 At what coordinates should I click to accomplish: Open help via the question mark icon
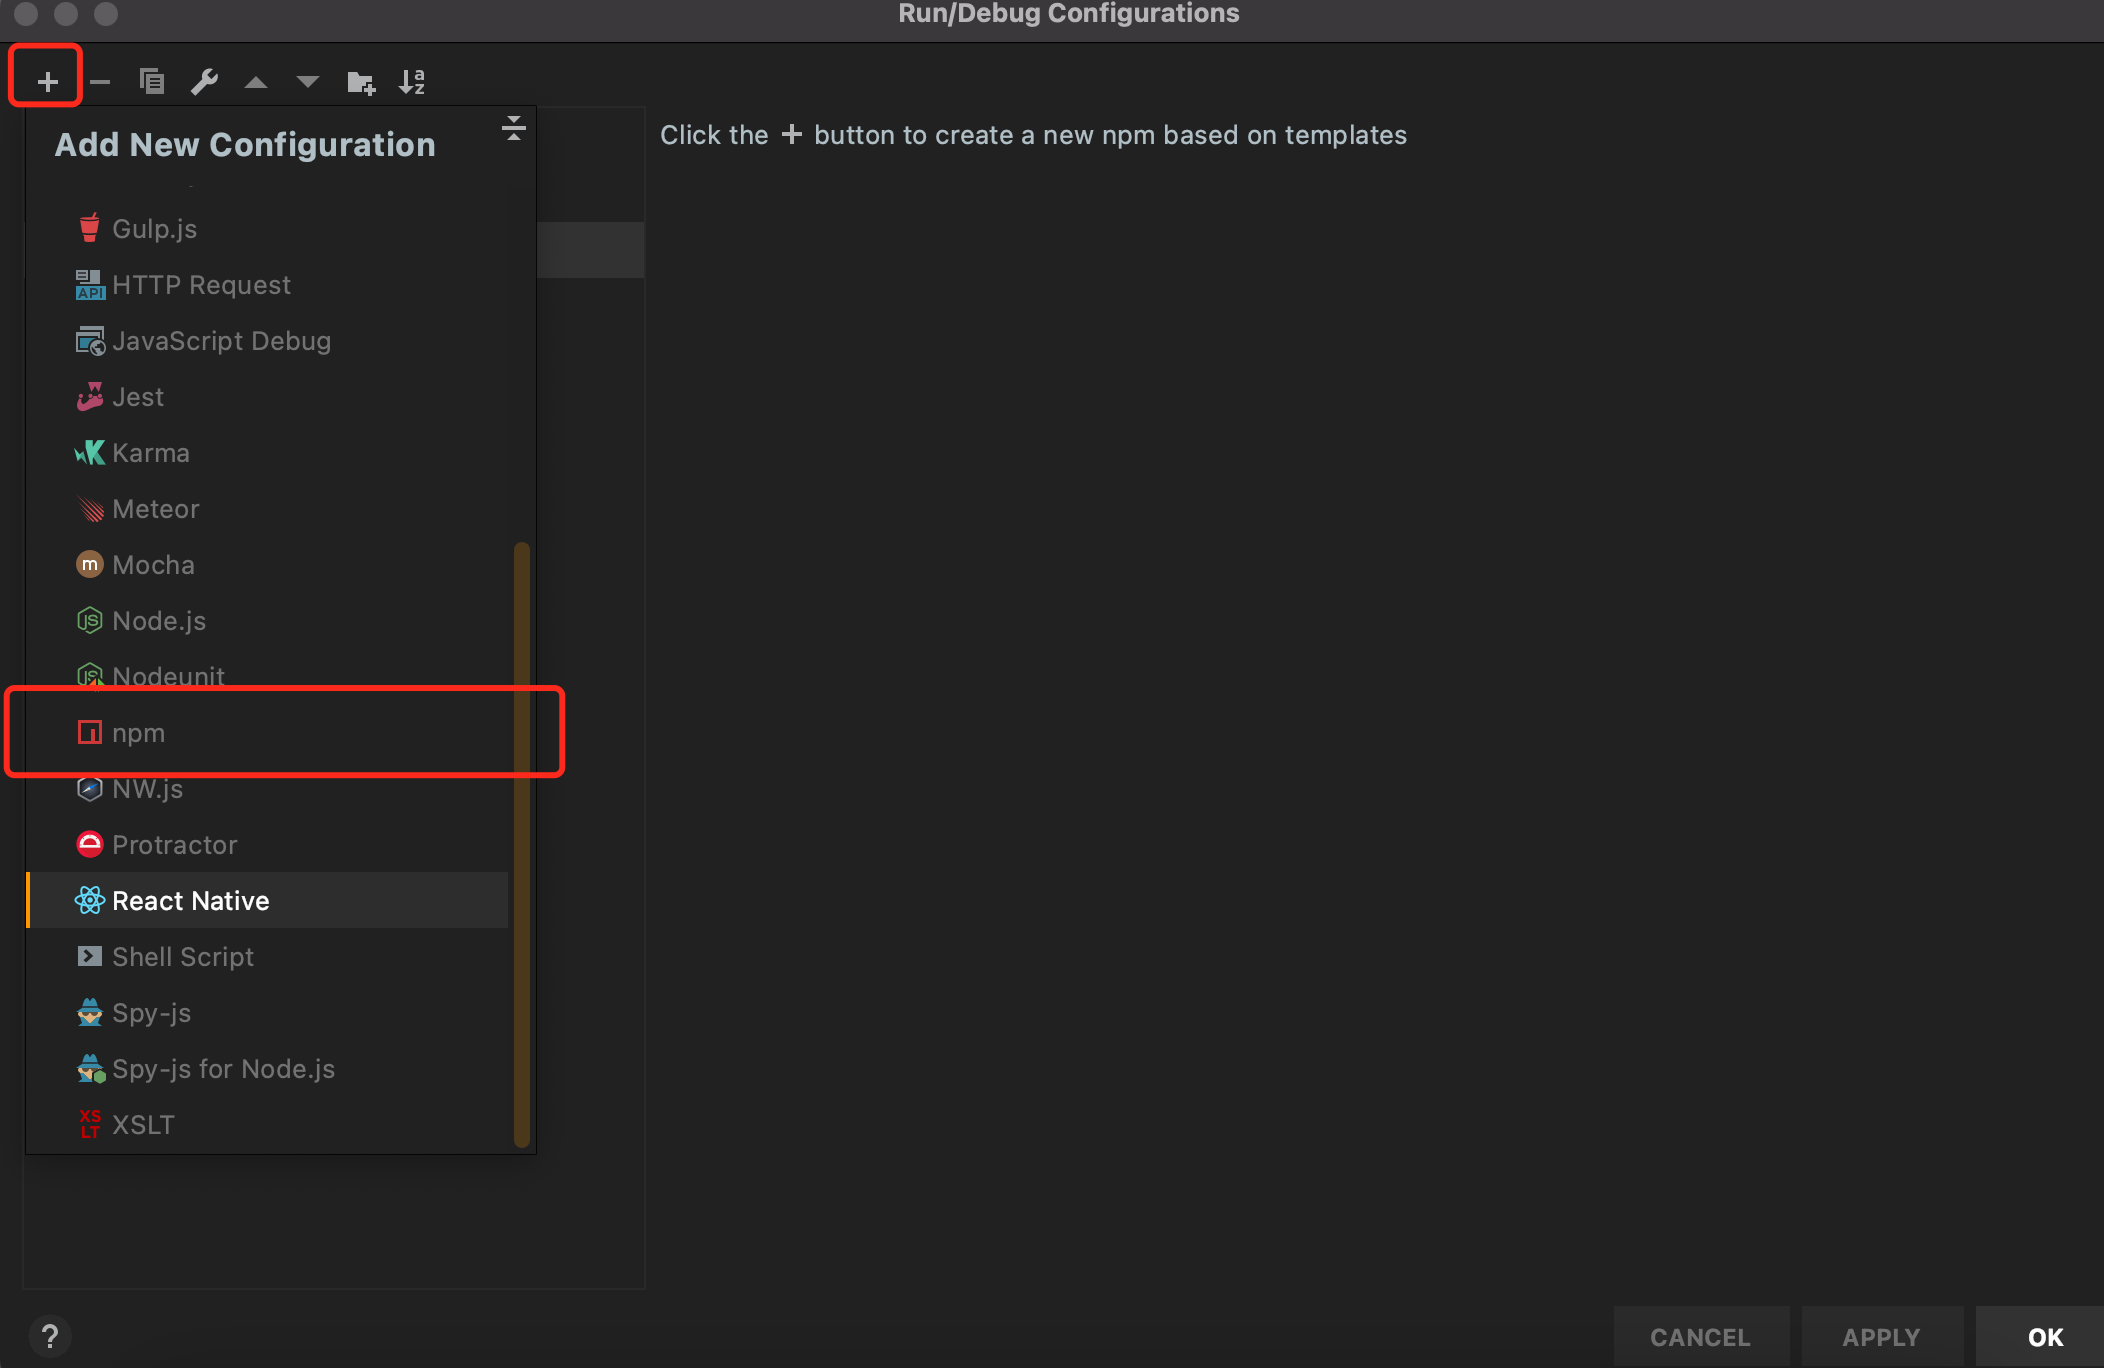51,1336
